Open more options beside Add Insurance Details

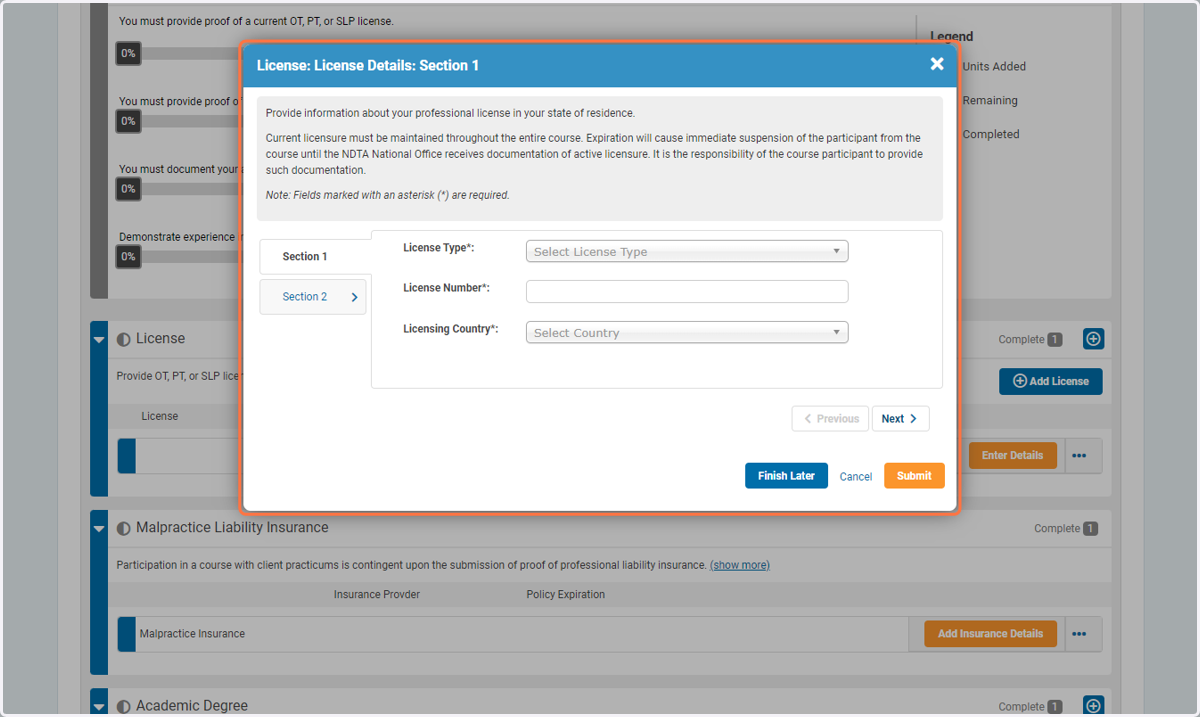coord(1079,634)
